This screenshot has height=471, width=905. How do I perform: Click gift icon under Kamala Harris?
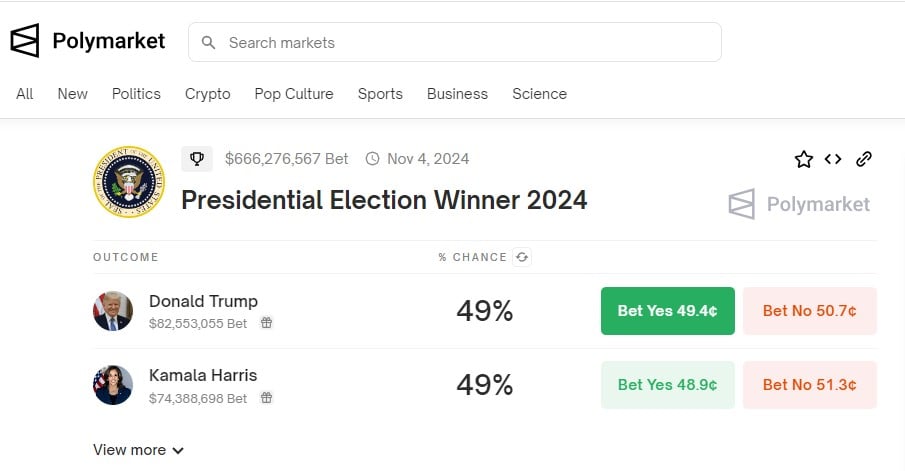266,397
